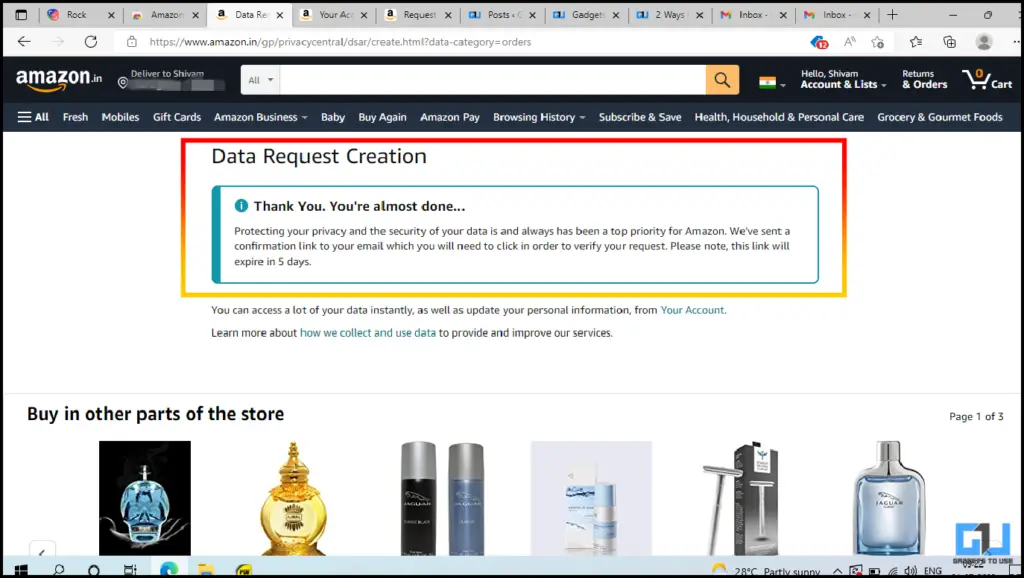1024x578 pixels.
Task: Expand the Browsing History dropdown
Action: pyautogui.click(x=539, y=117)
